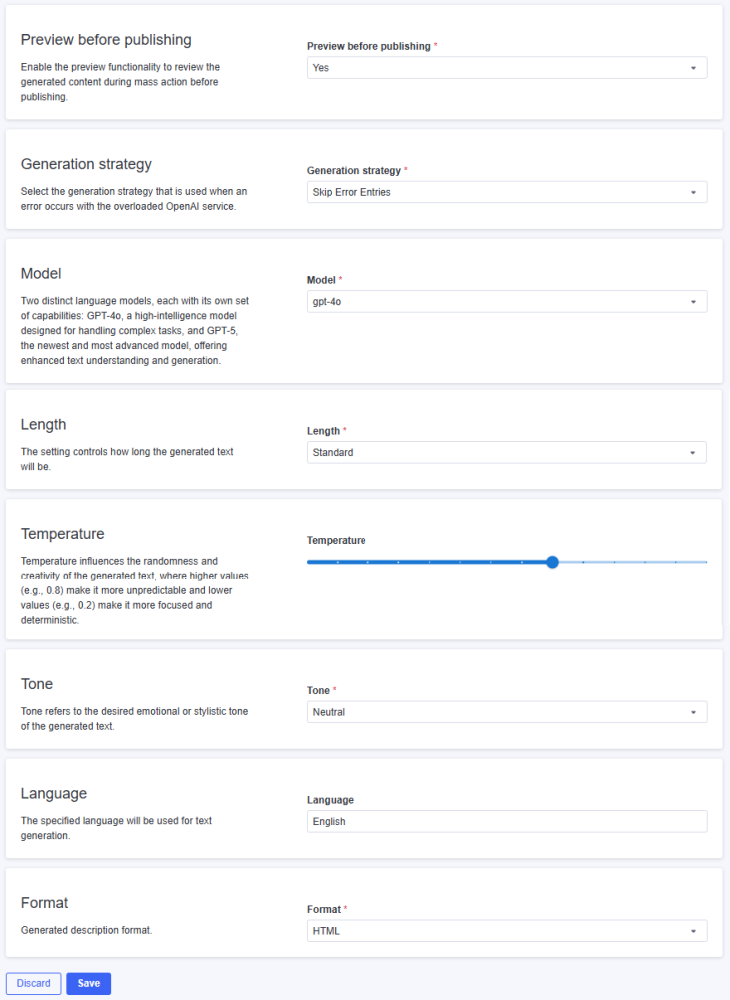Image resolution: width=730 pixels, height=1000 pixels.
Task: Click the bold Length field label
Action: click(323, 431)
